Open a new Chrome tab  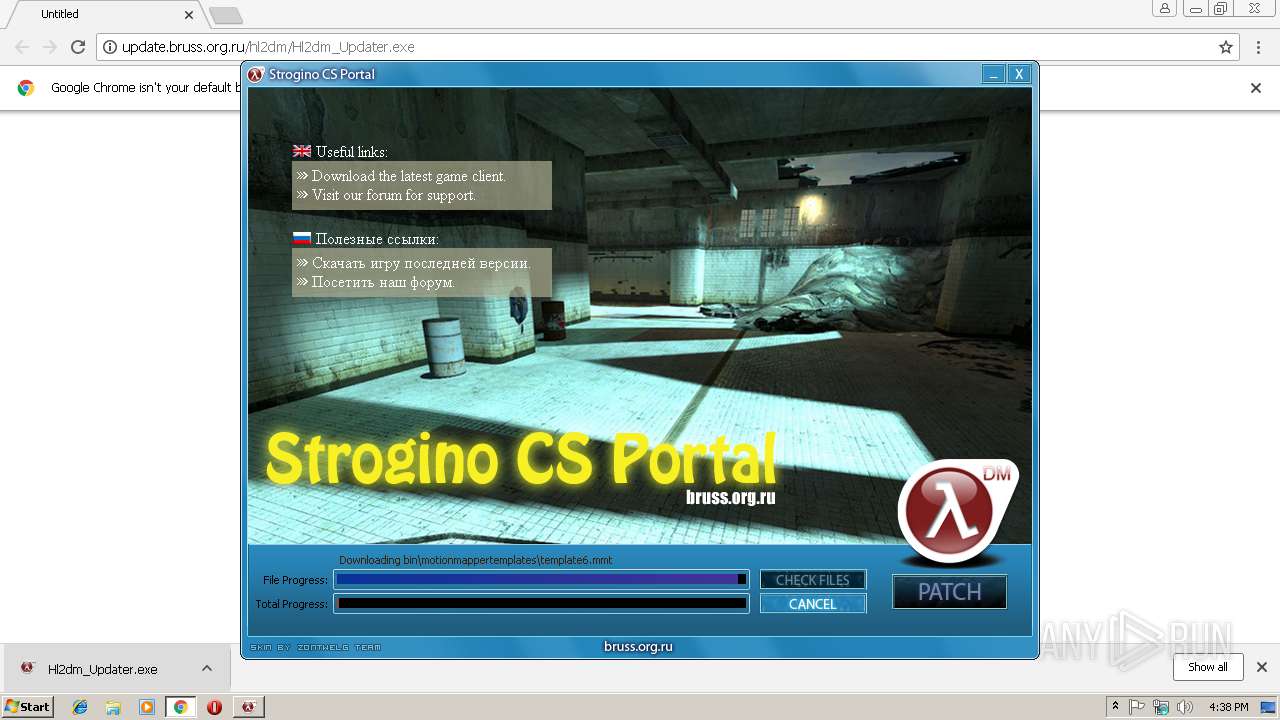click(x=225, y=15)
